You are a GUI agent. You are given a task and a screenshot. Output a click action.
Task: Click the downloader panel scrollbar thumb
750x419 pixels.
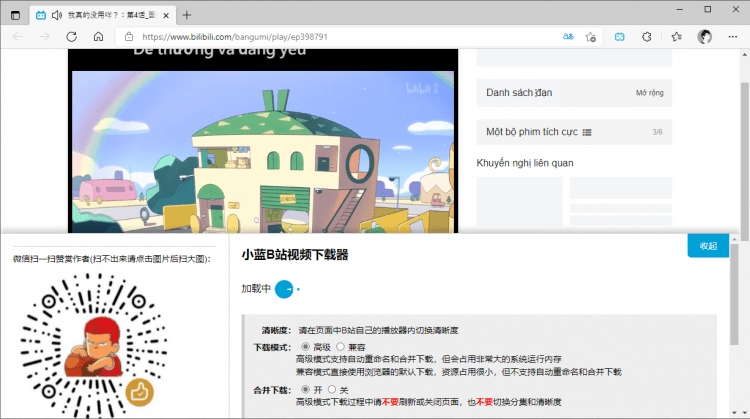pos(734,293)
